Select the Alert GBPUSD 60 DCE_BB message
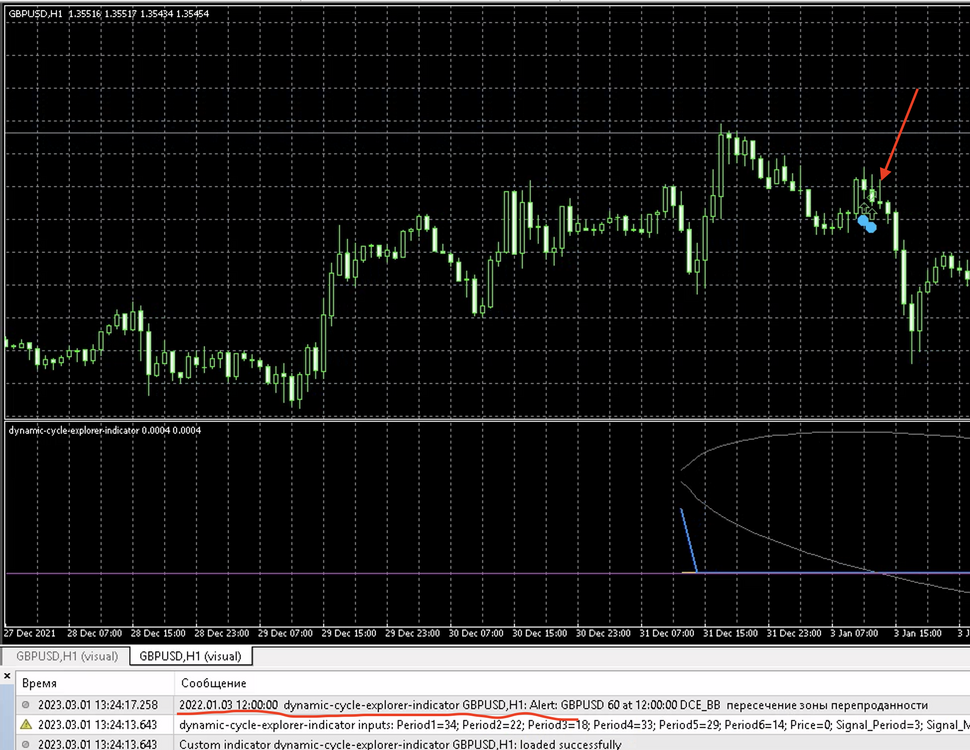The height and width of the screenshot is (750, 970). coord(553,704)
